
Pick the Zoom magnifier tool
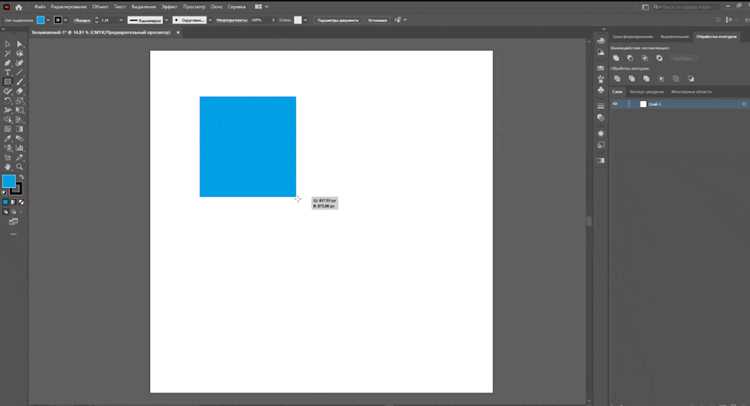coord(20,167)
